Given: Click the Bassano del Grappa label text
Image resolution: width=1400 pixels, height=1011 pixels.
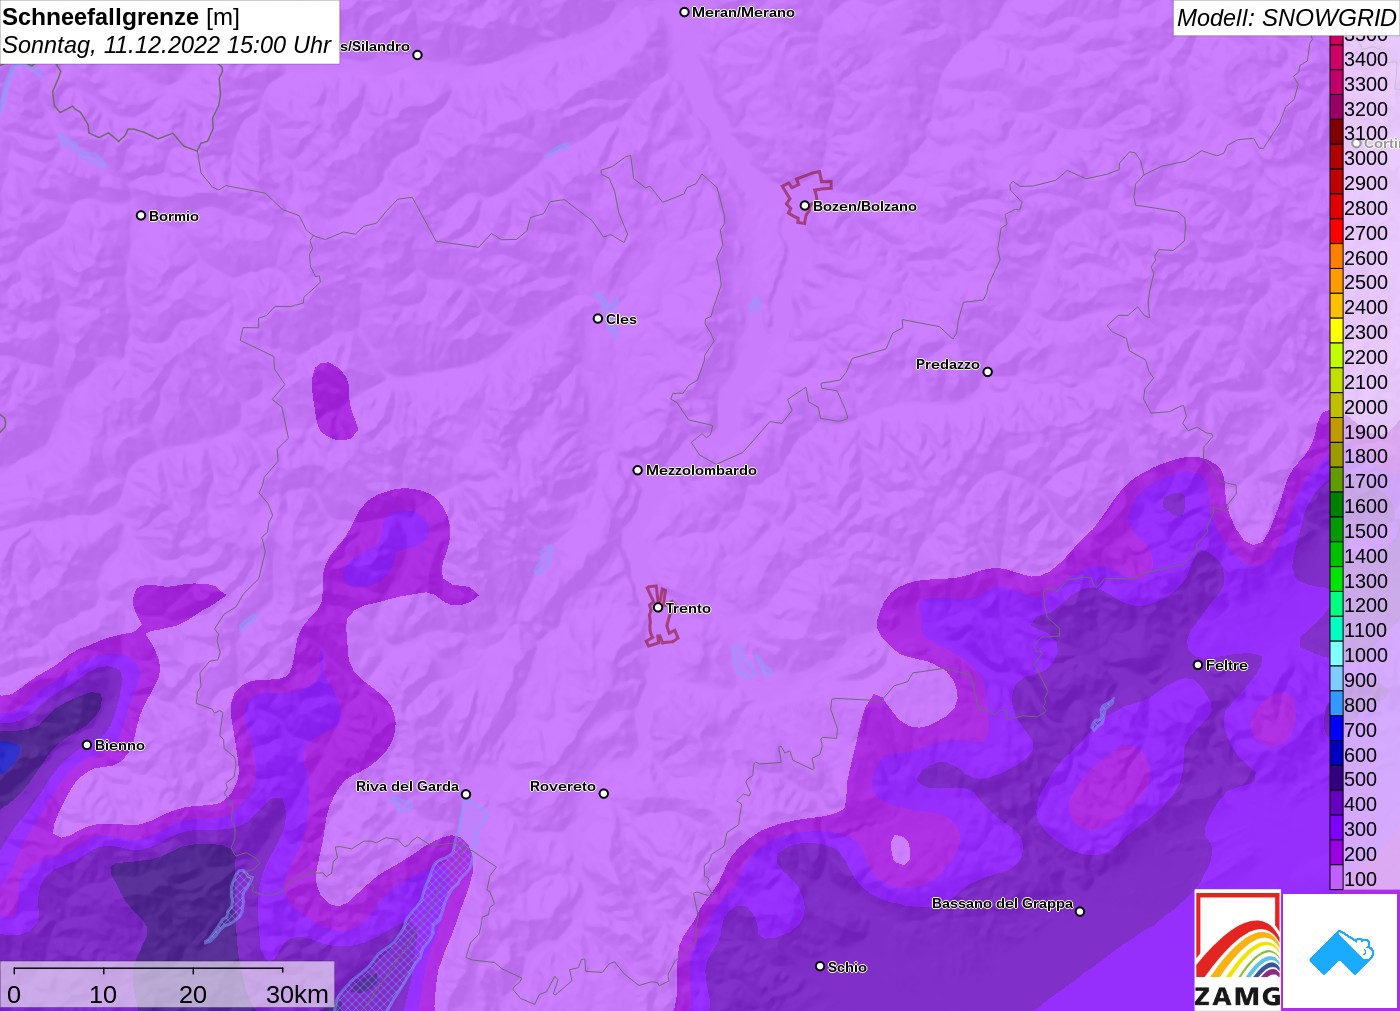Looking at the screenshot, I should tap(1003, 903).
